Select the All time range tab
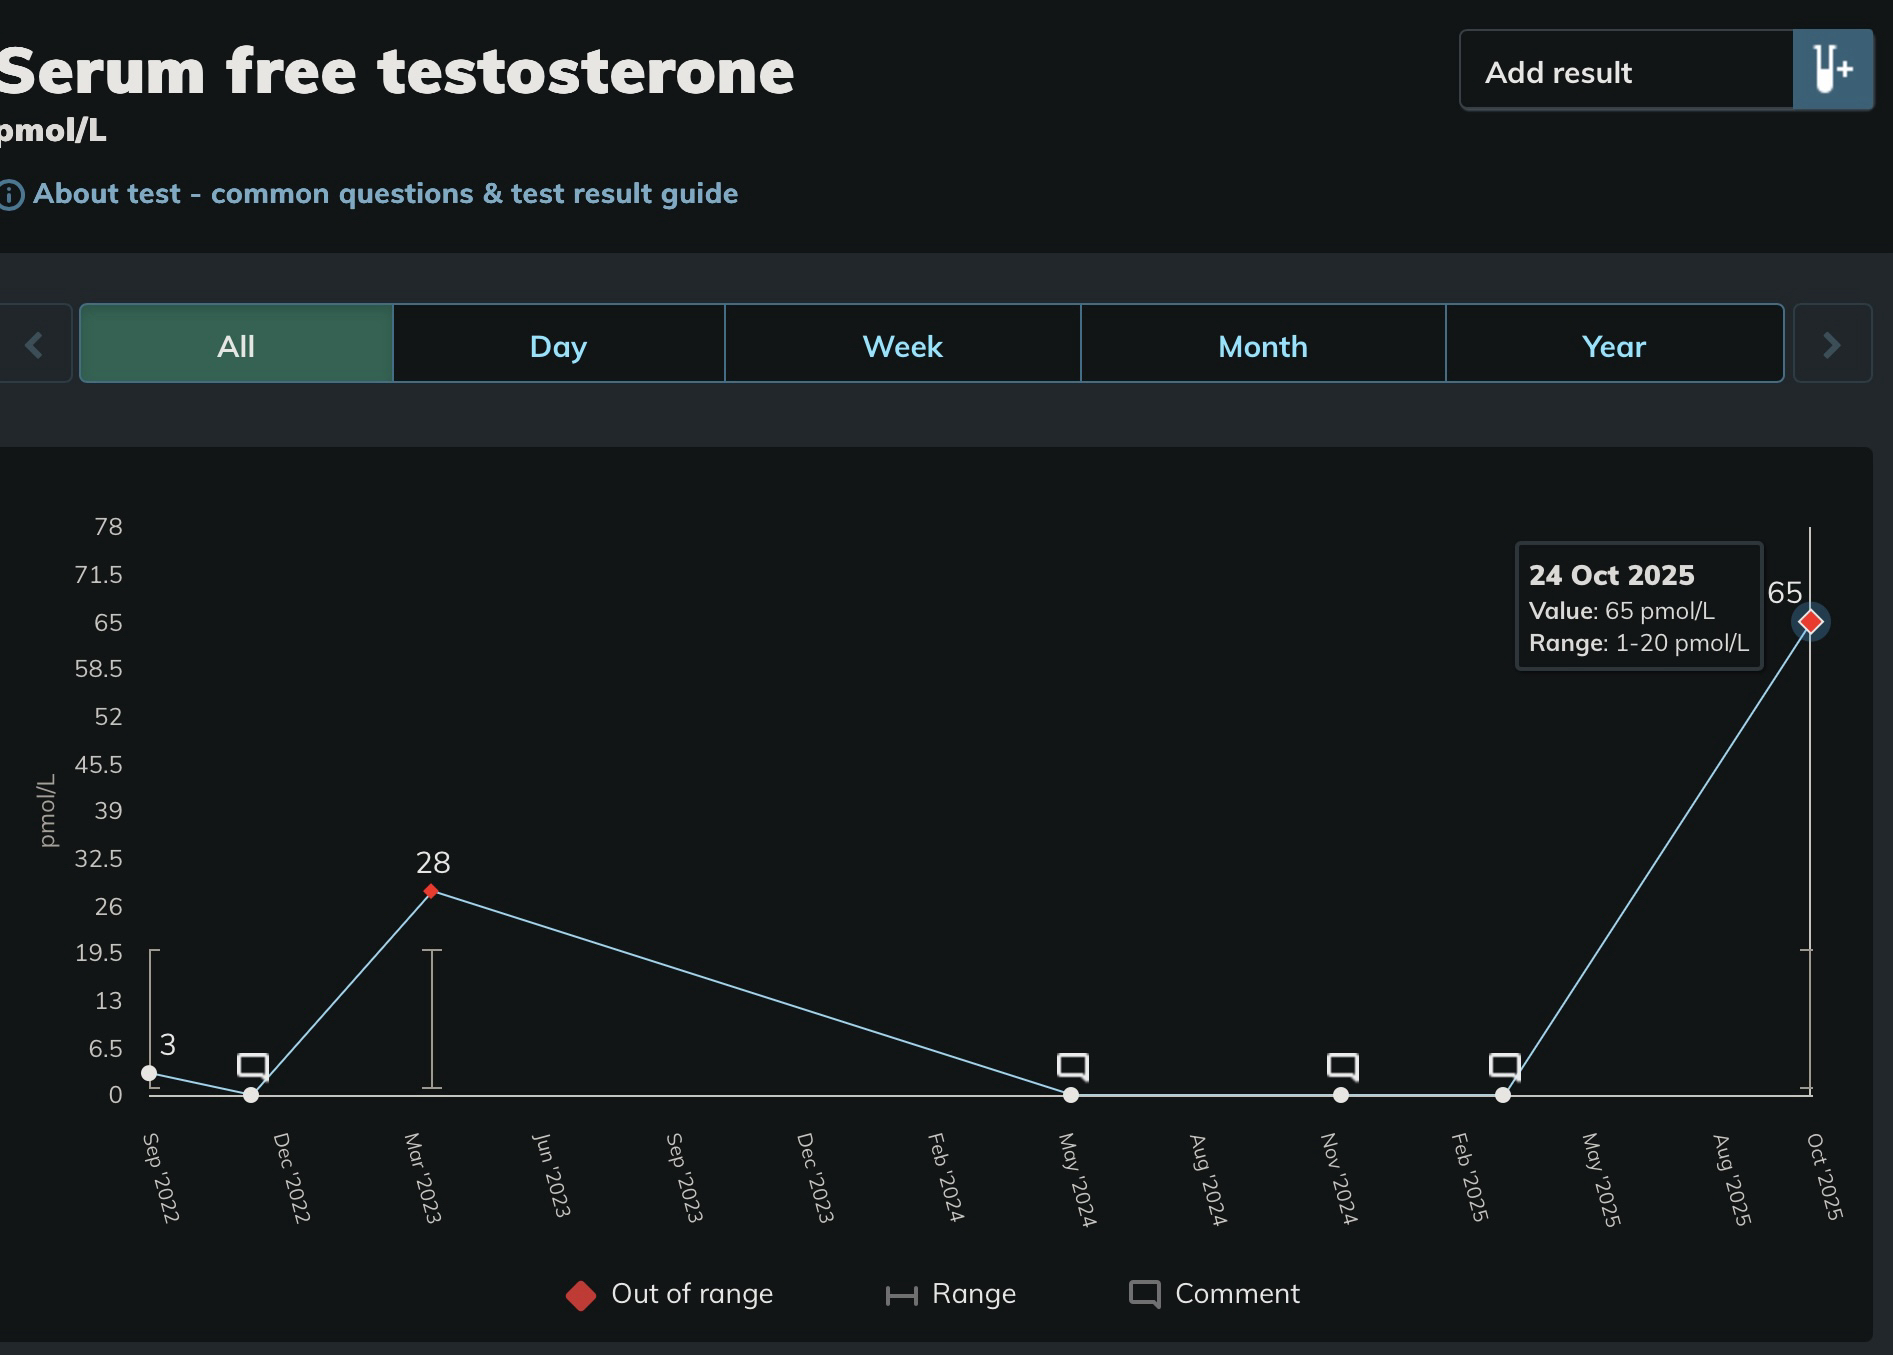 tap(236, 345)
